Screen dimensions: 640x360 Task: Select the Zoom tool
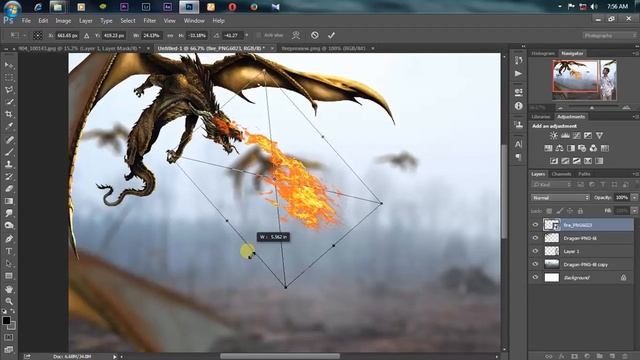point(9,302)
